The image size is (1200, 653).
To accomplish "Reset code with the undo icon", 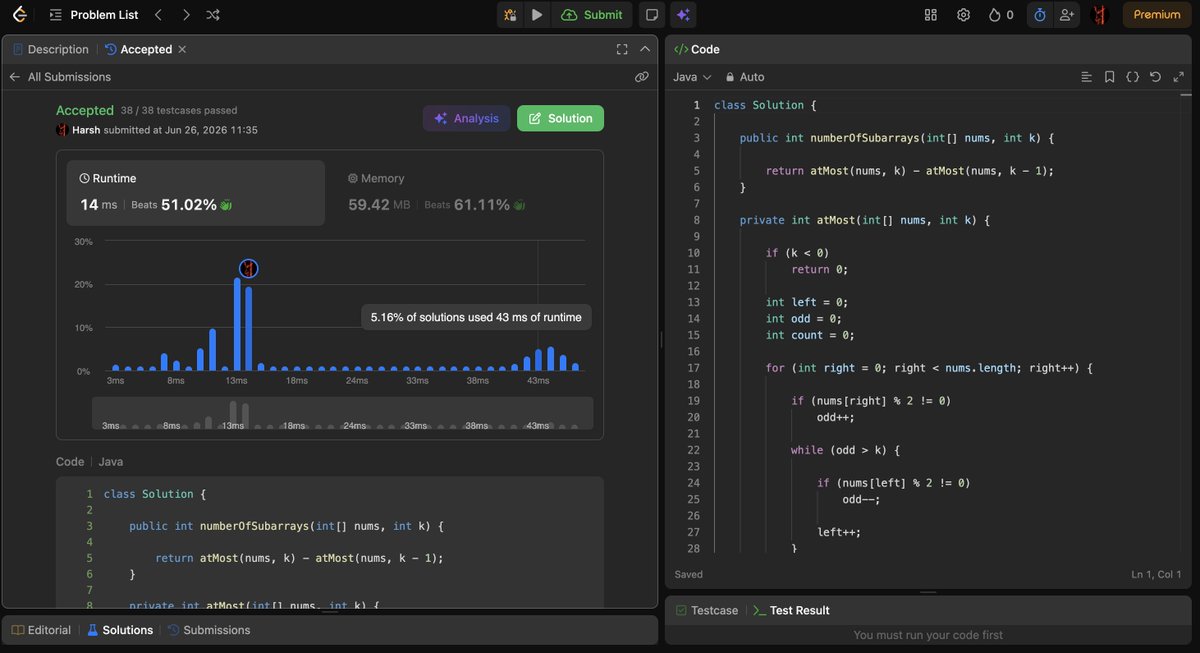I will (x=1156, y=77).
